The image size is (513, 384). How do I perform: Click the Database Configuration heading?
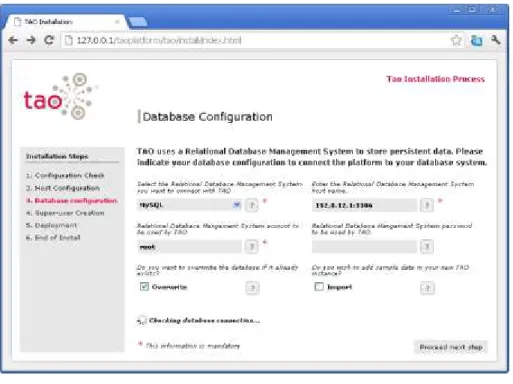click(207, 117)
